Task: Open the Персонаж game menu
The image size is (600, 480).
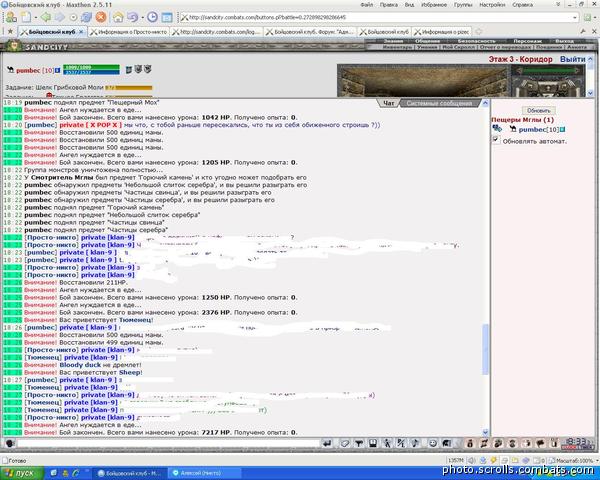Action: click(x=527, y=41)
